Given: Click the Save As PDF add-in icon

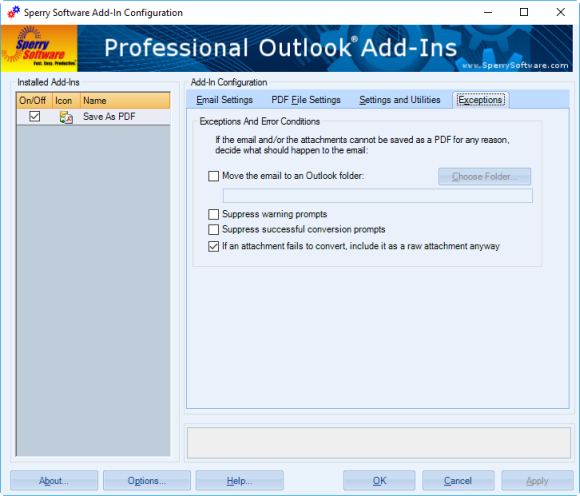Looking at the screenshot, I should pos(66,117).
